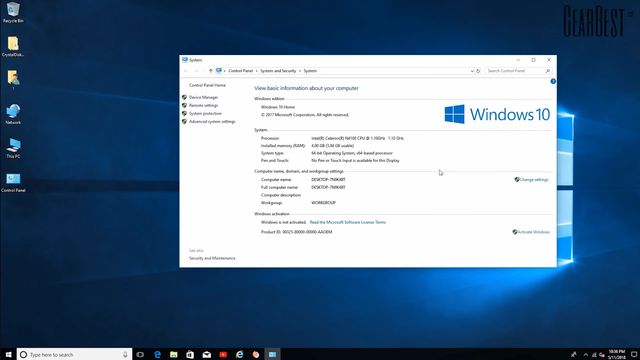Click the search magnifier icon

548,71
